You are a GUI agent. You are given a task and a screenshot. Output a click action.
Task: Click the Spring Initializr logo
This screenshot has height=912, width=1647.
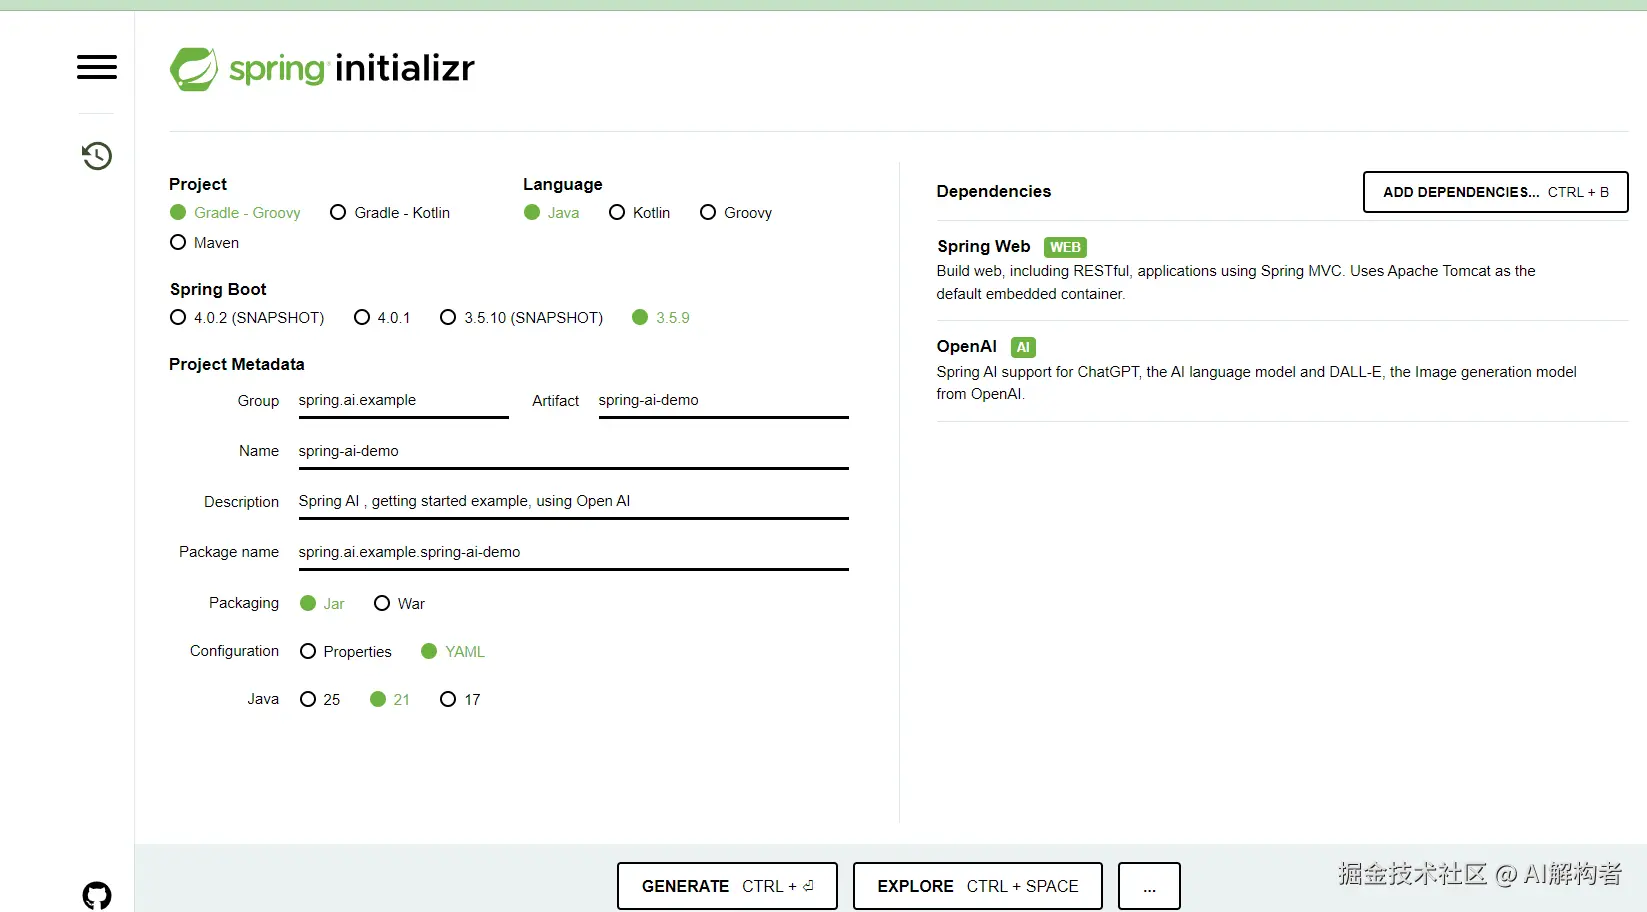(x=322, y=69)
